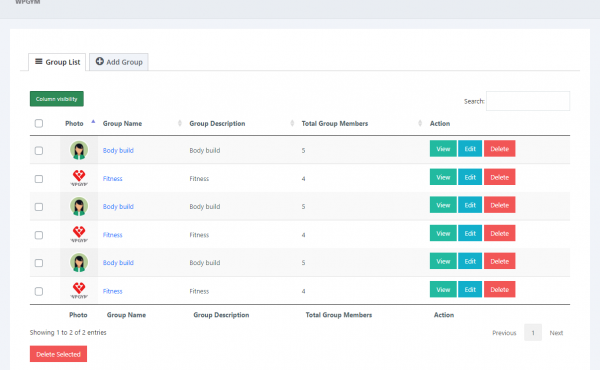Sort using the Total Group Members column arrows
This screenshot has height=370, width=600.
(420, 123)
